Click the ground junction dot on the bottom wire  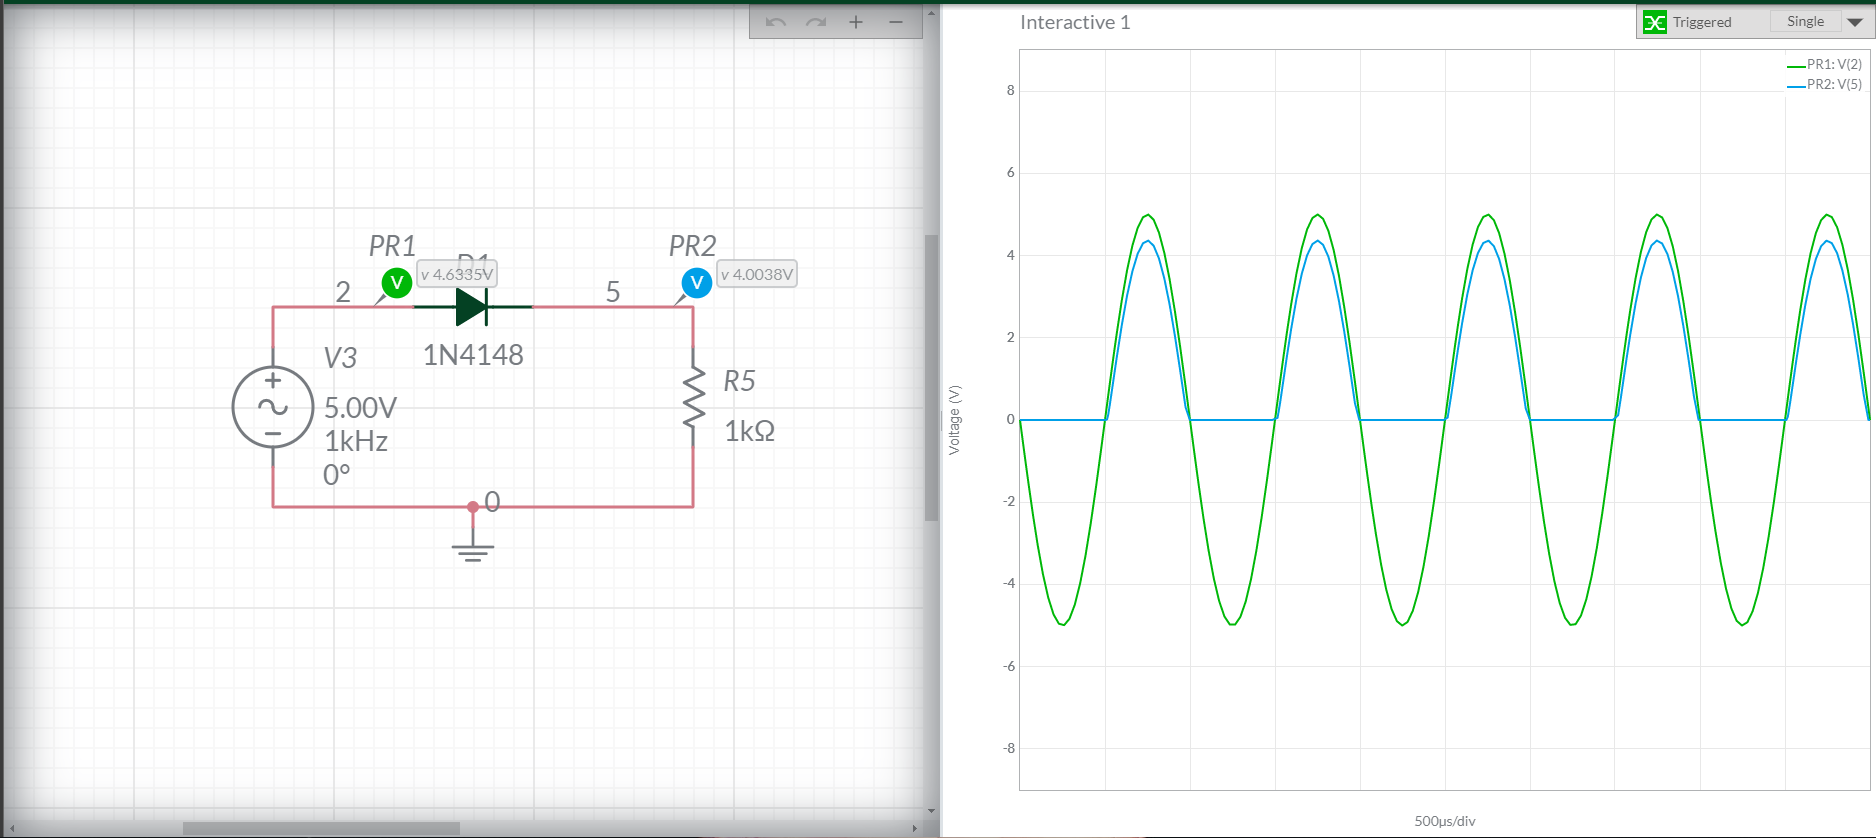(x=473, y=507)
